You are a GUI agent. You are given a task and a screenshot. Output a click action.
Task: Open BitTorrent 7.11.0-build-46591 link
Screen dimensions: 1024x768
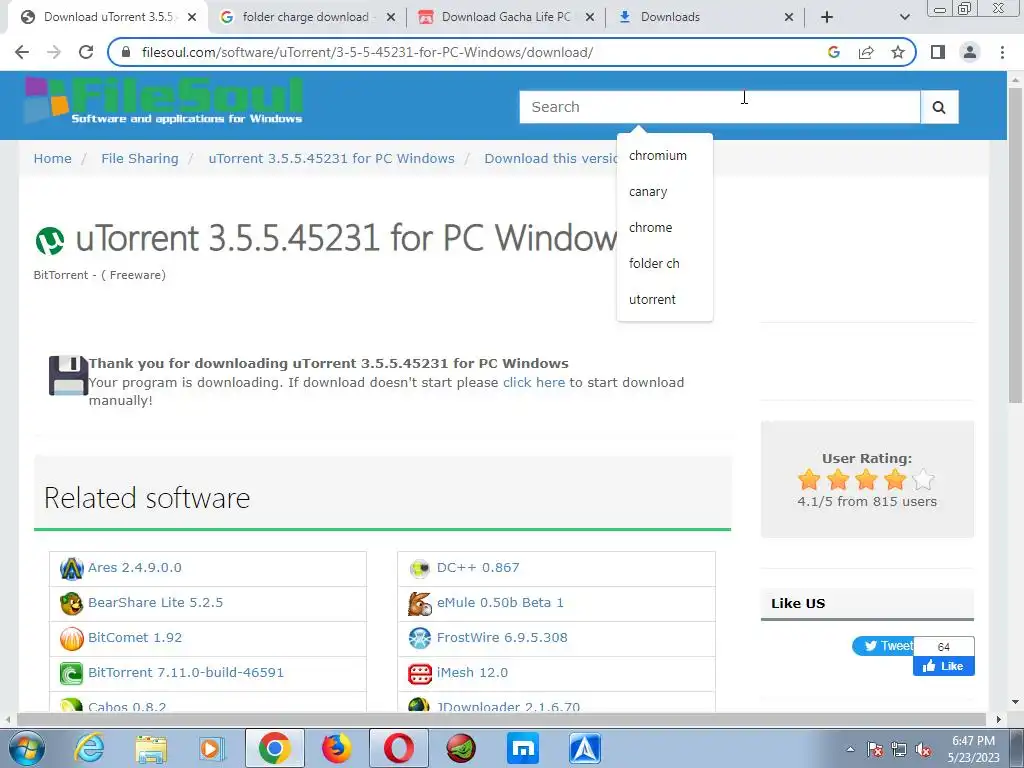pos(186,673)
